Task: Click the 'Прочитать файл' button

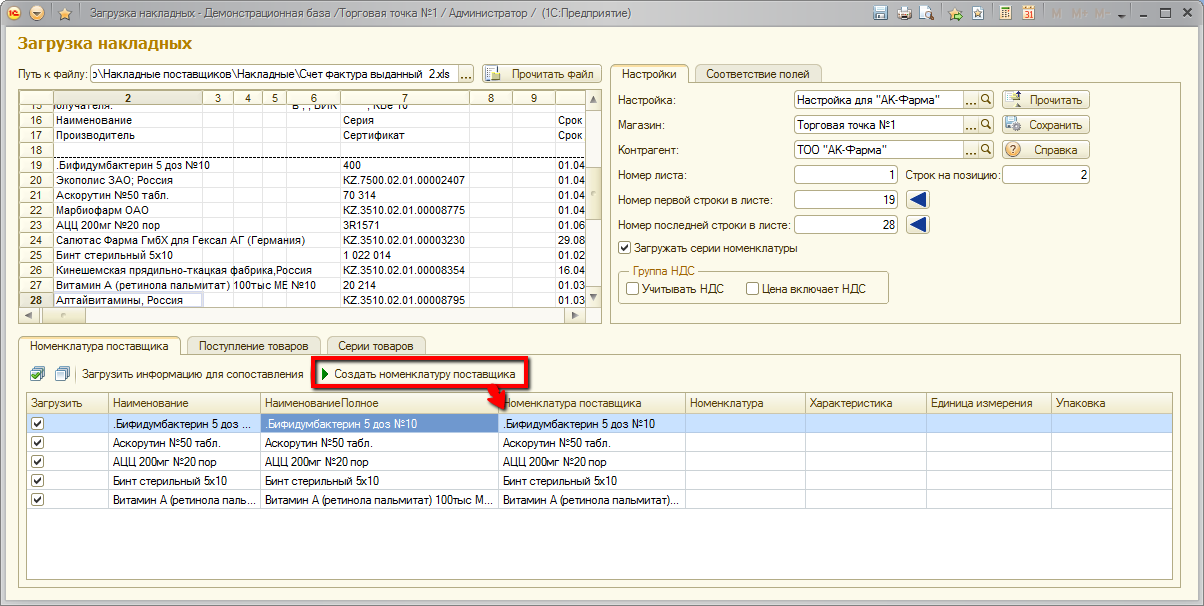Action: (x=541, y=74)
